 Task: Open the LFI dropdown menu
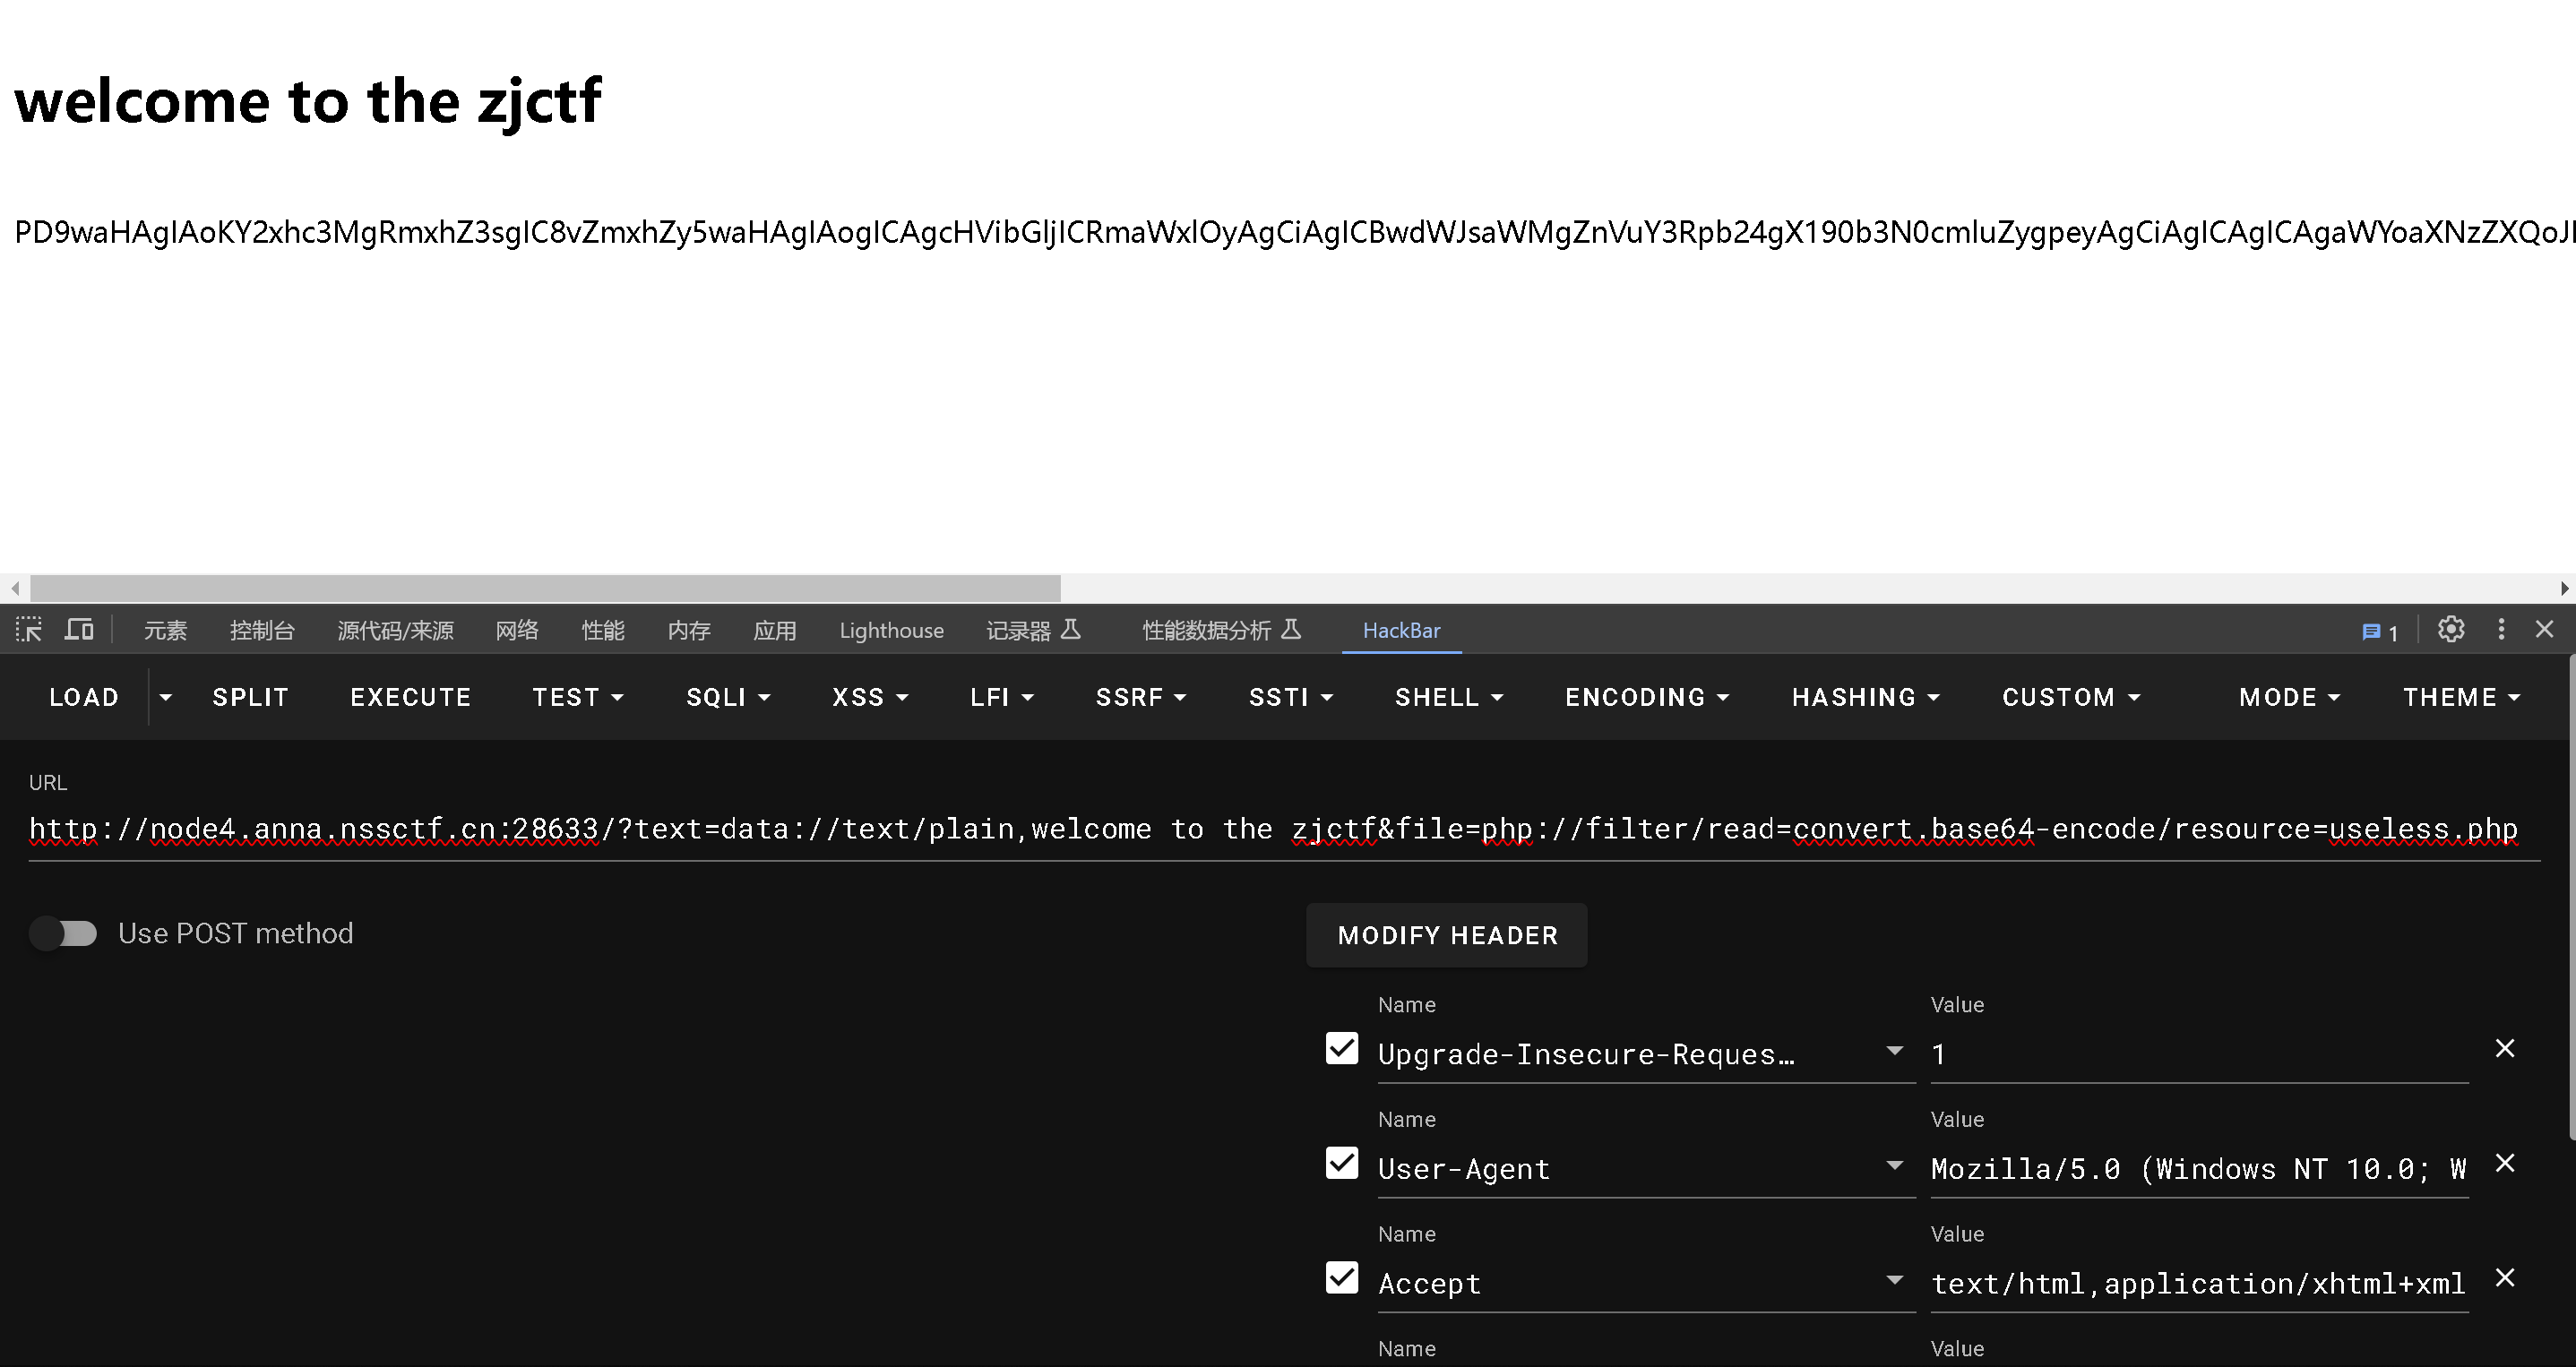[1001, 697]
